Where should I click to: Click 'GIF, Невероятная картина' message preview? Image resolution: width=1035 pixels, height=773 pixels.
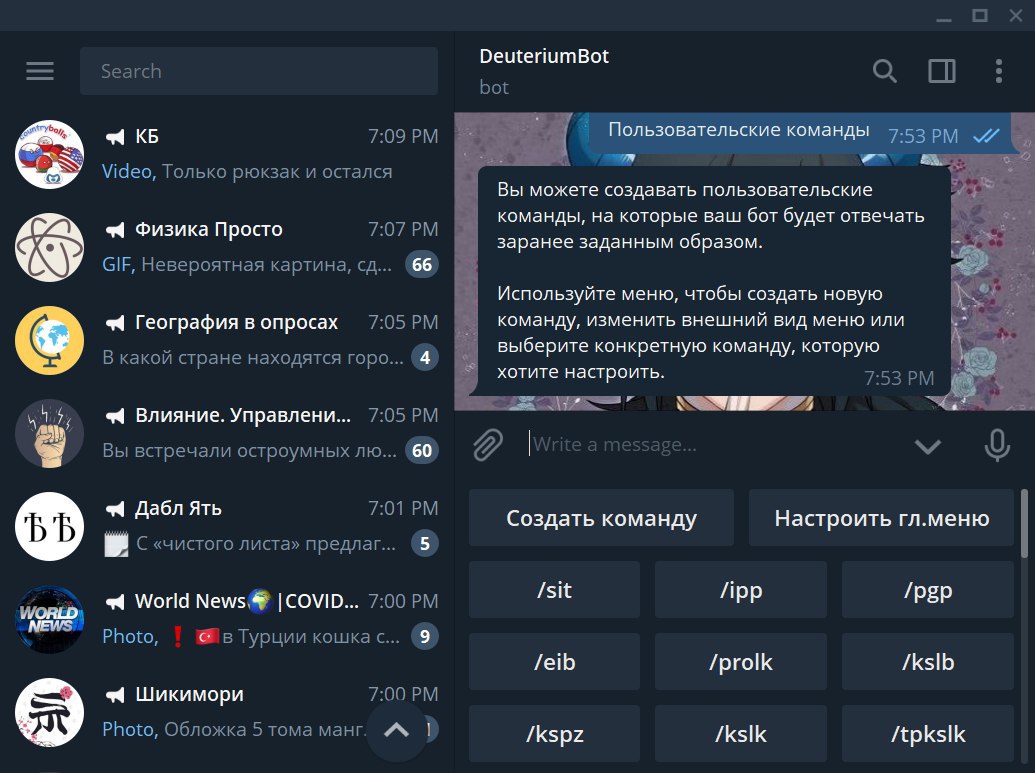[247, 265]
